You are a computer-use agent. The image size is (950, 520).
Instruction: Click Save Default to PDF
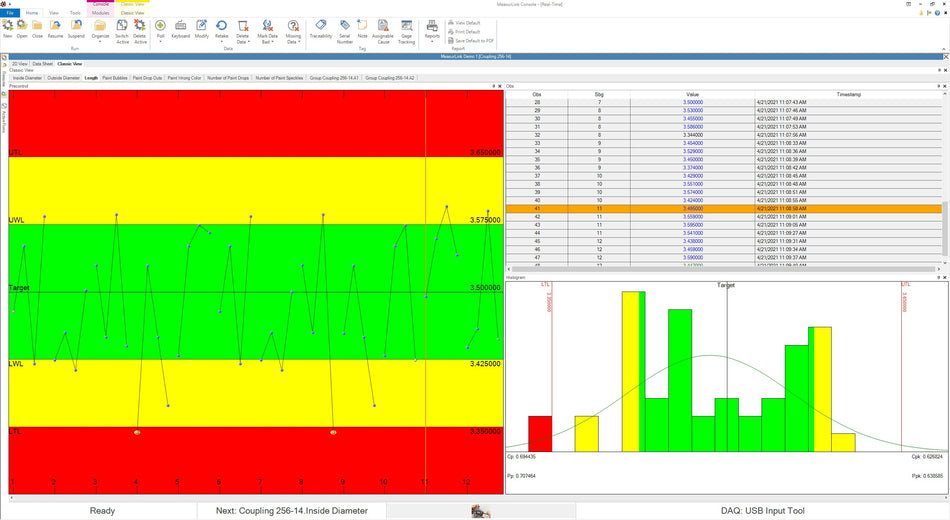476,40
